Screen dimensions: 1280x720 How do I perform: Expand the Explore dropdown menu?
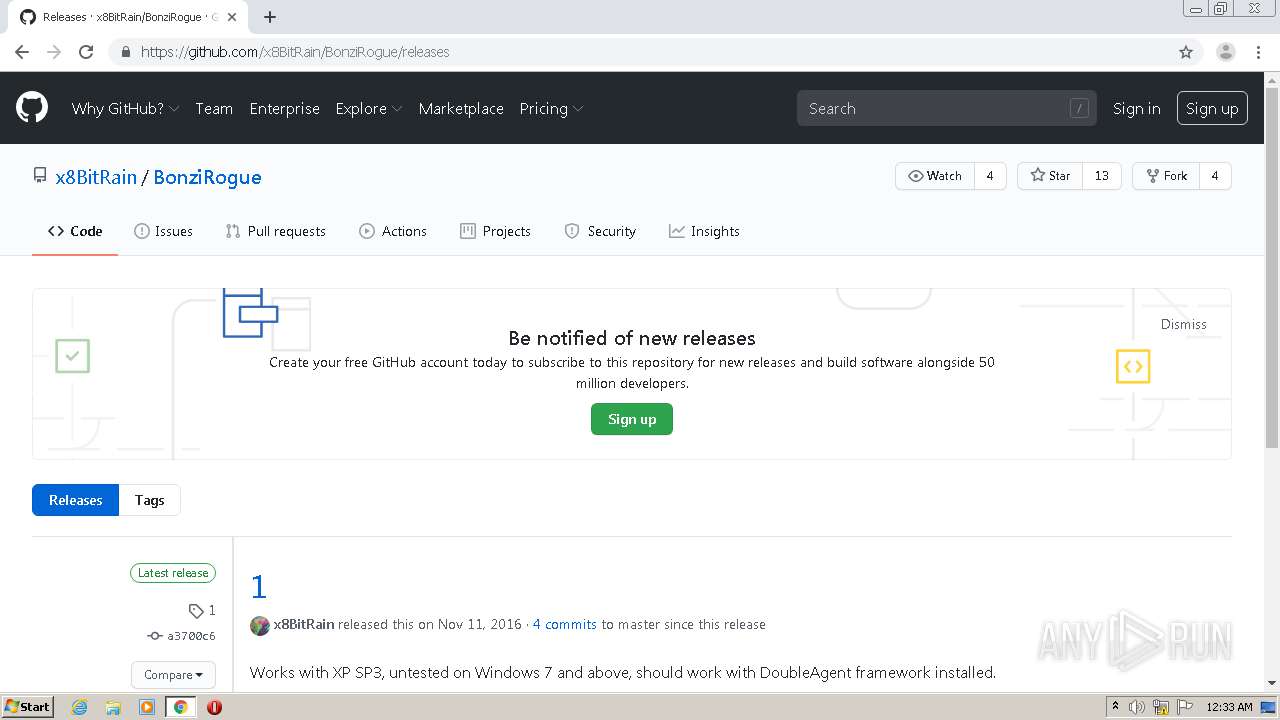pyautogui.click(x=369, y=108)
